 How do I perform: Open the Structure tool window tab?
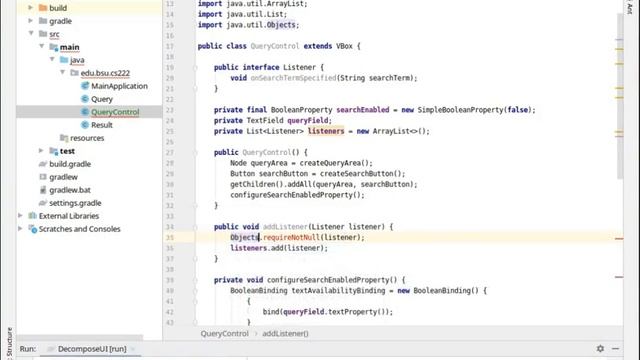[9, 343]
